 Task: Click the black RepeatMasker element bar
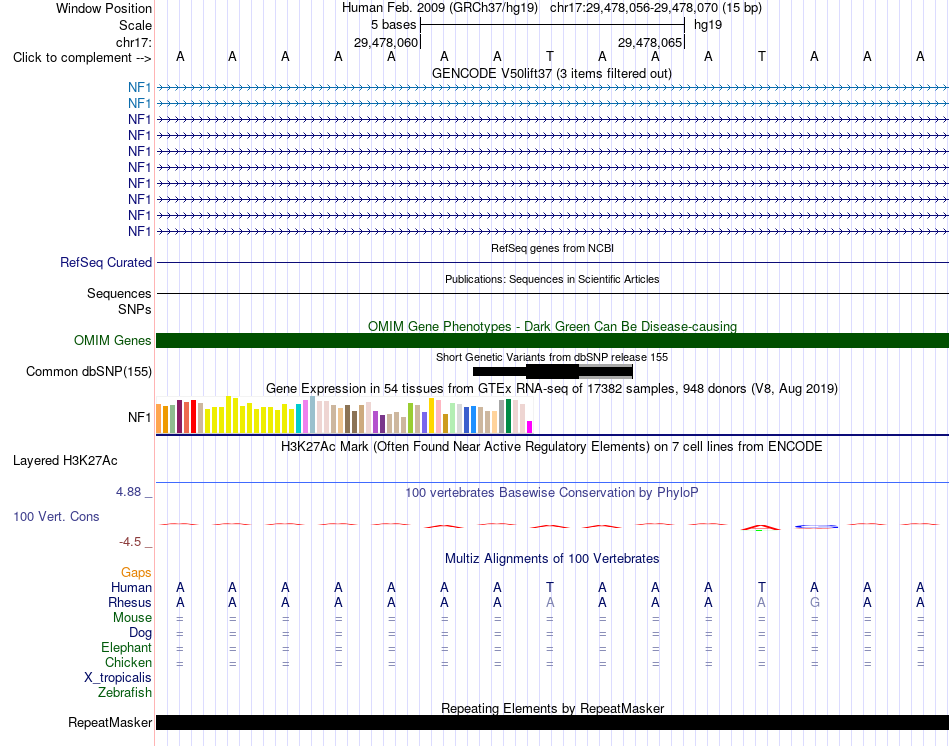point(552,722)
